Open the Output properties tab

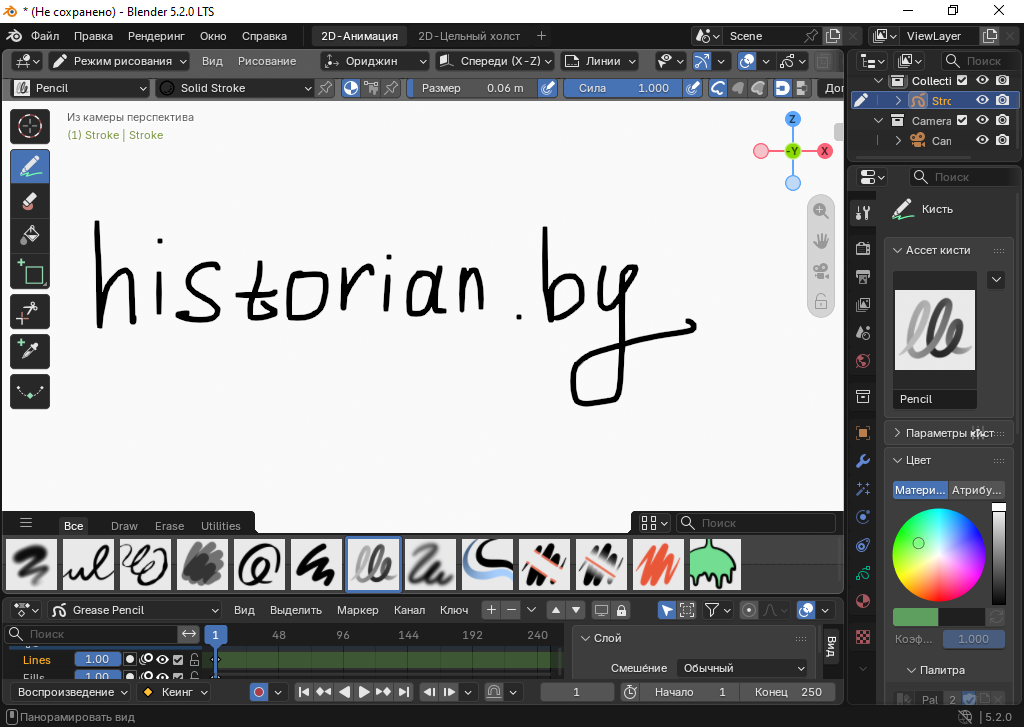(x=863, y=276)
